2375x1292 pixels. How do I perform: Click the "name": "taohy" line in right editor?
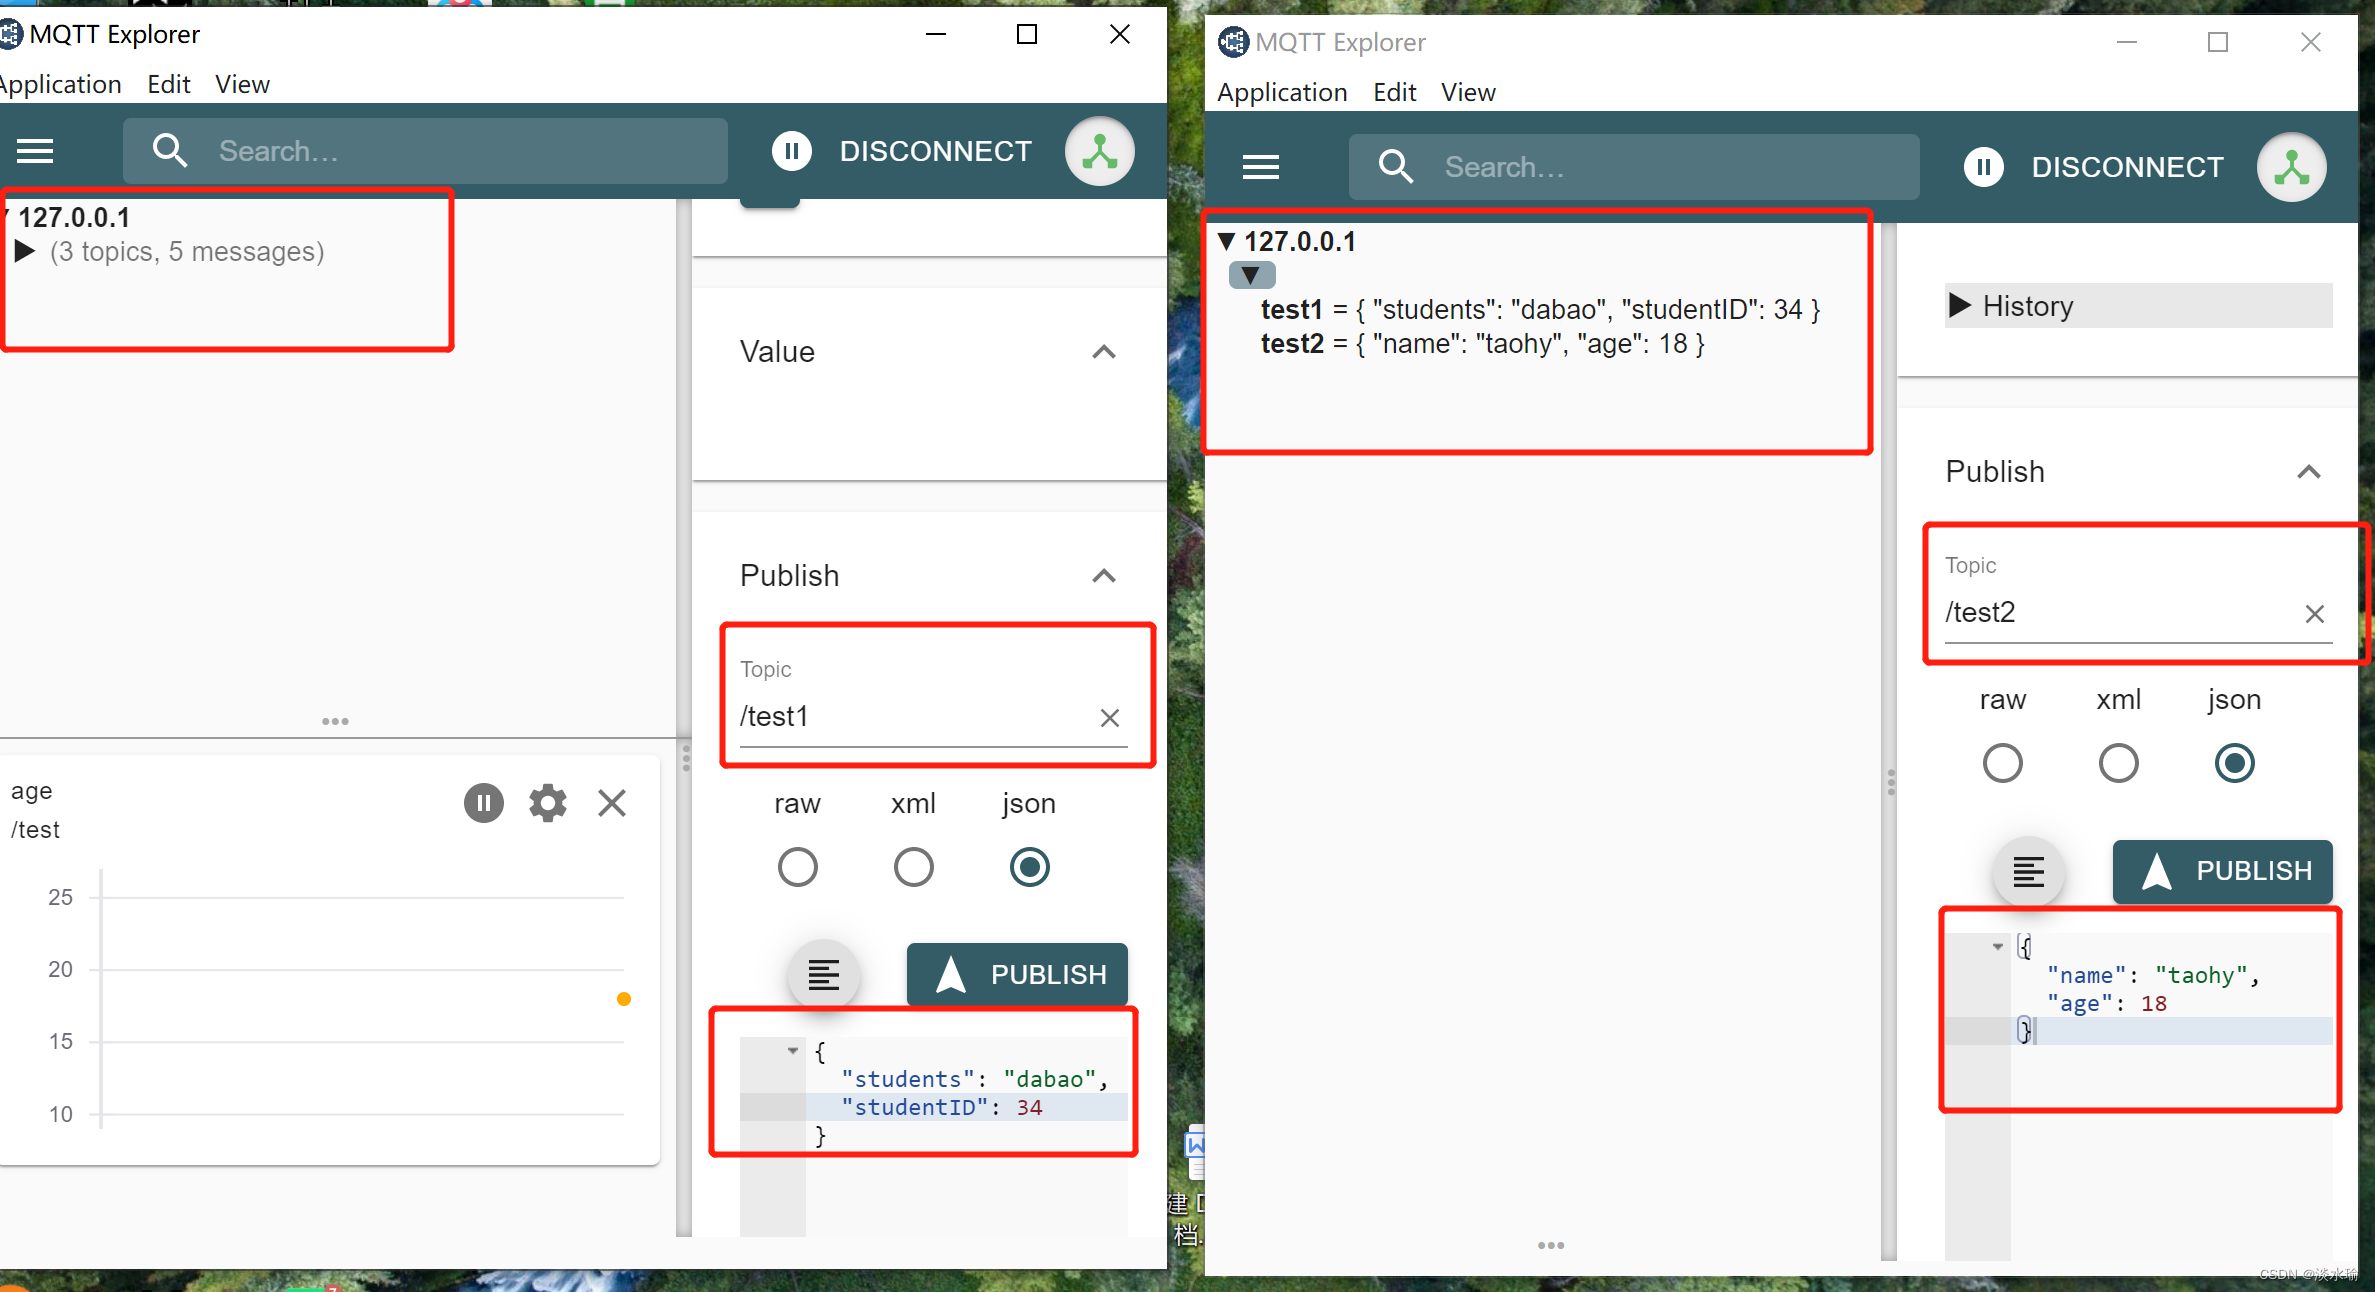pos(2153,975)
